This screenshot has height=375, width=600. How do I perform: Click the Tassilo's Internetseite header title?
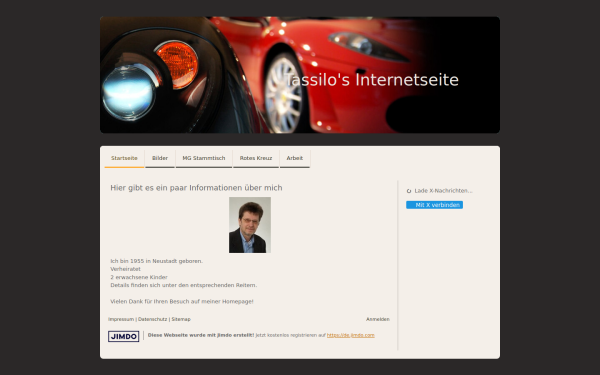[x=372, y=80]
